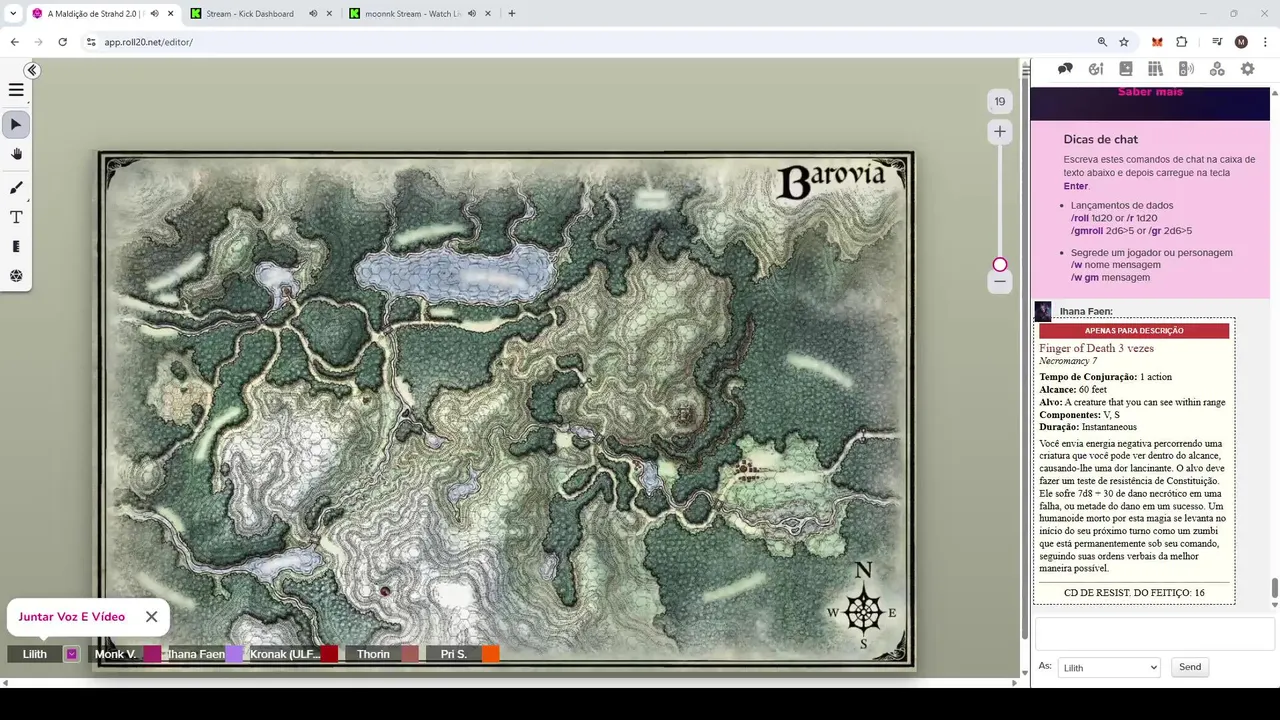Click the Dicas de chat heading

point(1101,139)
